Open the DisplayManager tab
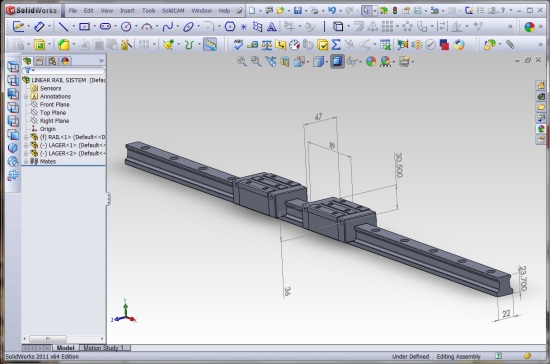550x364 pixels. click(x=65, y=61)
